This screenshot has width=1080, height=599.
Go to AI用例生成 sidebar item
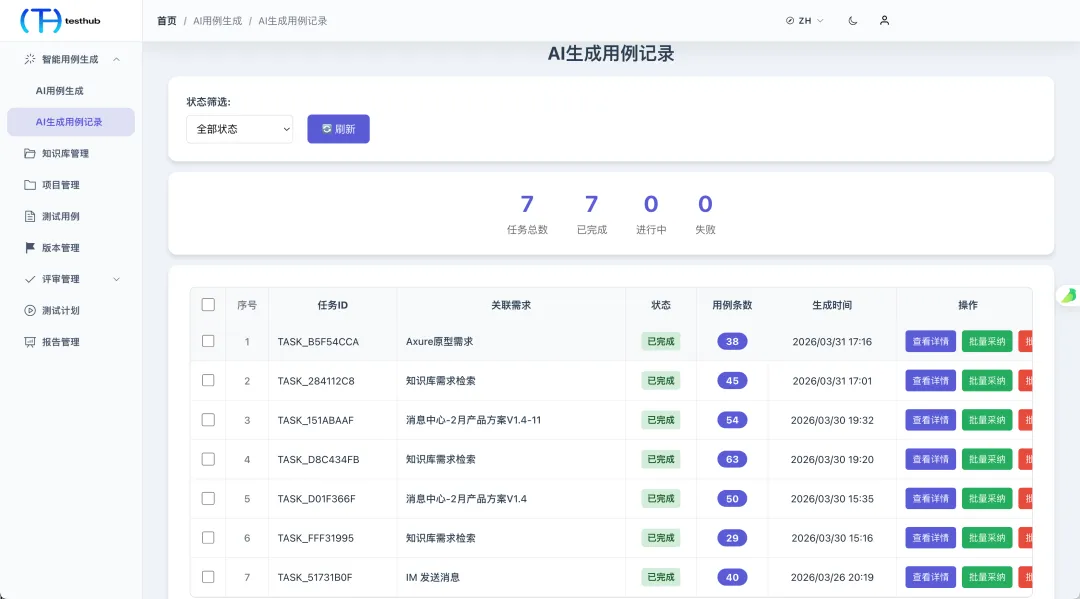coord(59,91)
